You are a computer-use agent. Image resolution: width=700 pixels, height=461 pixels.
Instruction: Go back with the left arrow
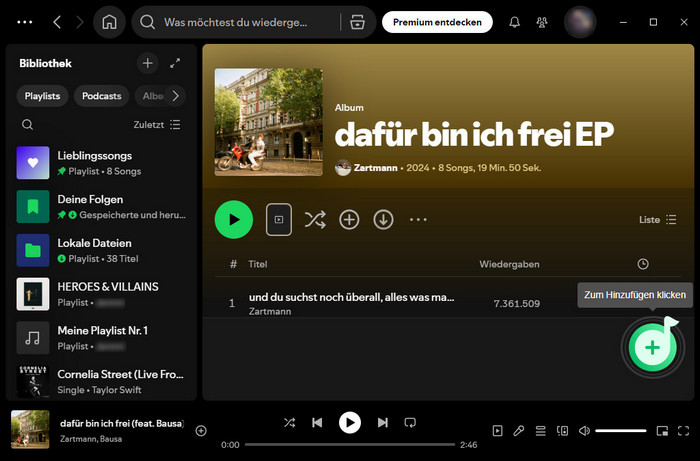[57, 22]
